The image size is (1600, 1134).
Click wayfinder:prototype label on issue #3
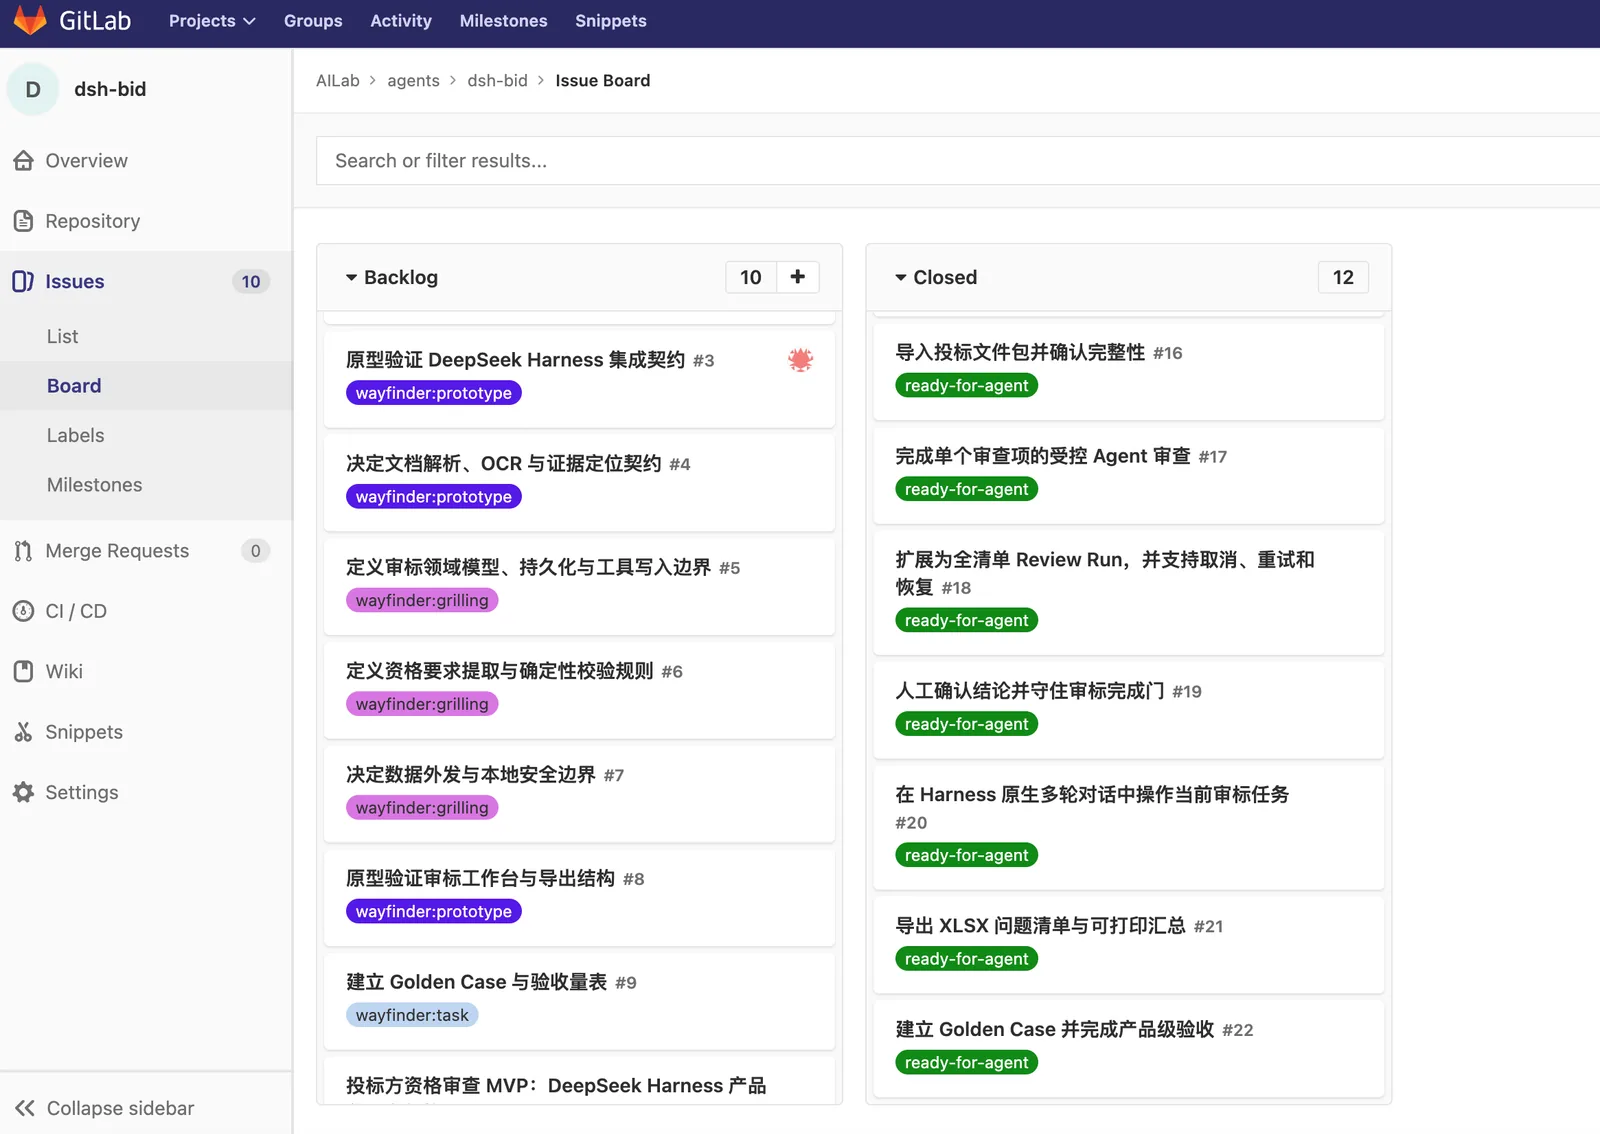click(434, 393)
